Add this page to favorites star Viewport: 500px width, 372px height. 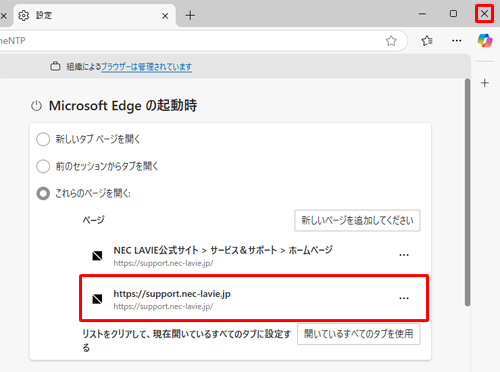point(391,41)
